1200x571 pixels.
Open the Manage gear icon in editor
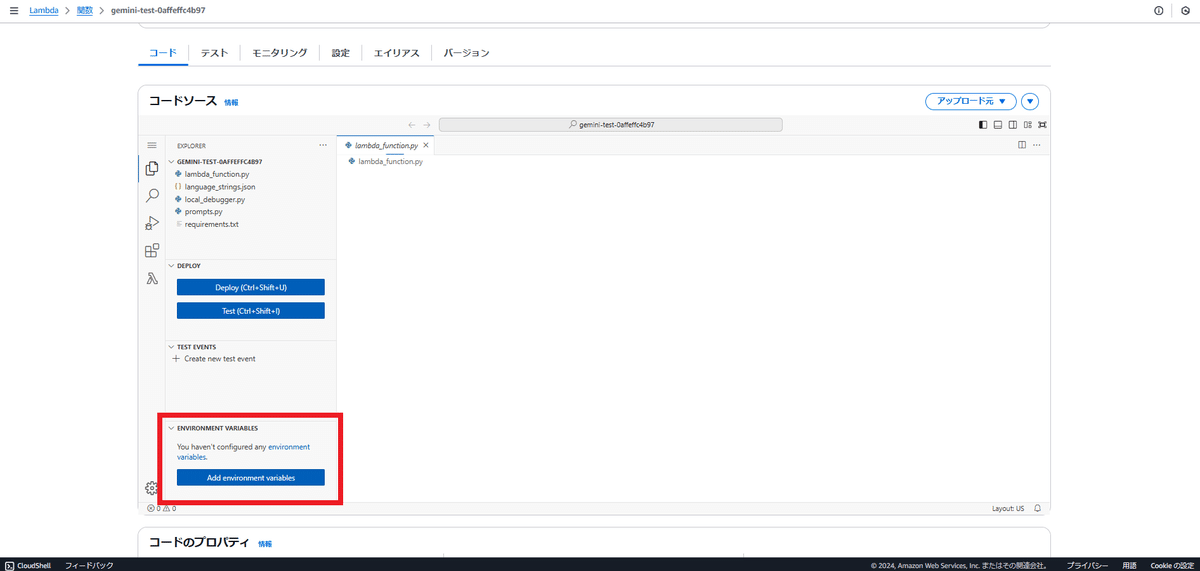pyautogui.click(x=152, y=488)
